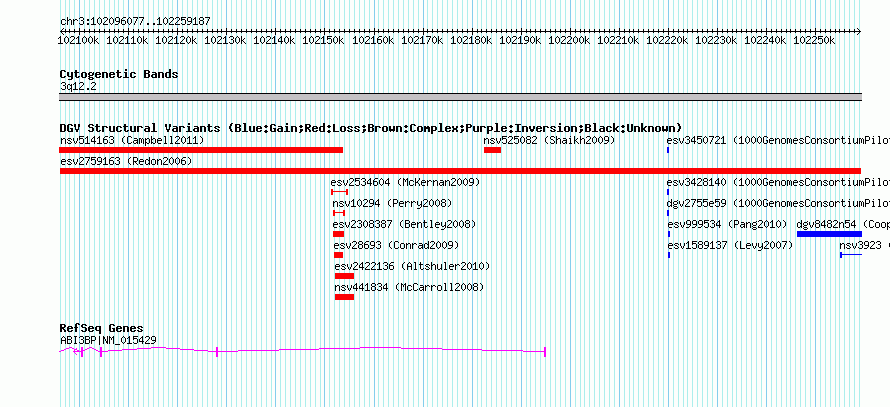Select esv2308387 (Bentley2008) label
Image resolution: width=890 pixels, height=407 pixels.
click(404, 224)
